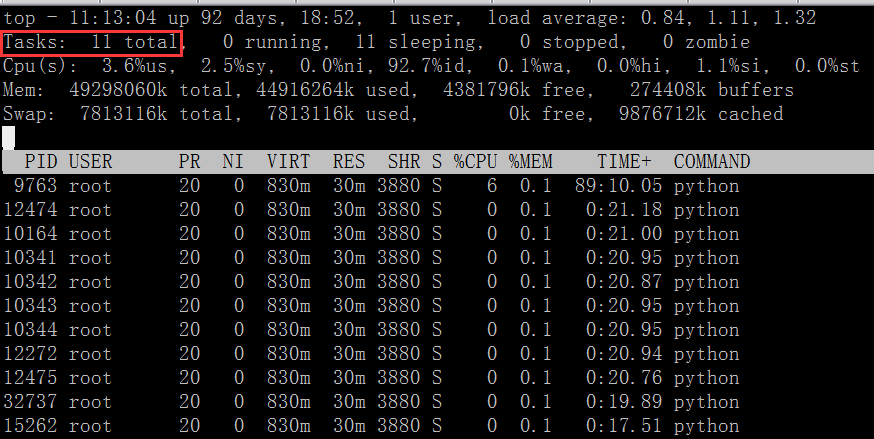Select the "11 sleeping" task count
This screenshot has width=874, height=439.
416,42
